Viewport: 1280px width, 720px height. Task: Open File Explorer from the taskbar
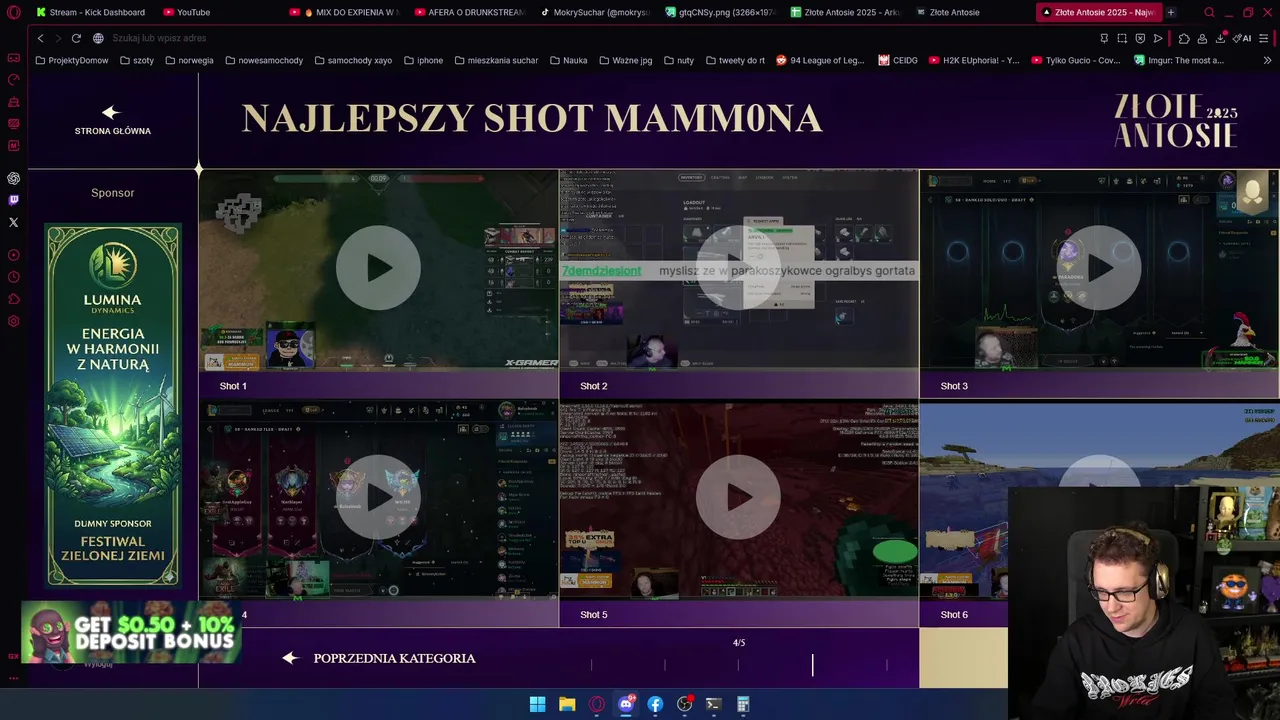[x=567, y=704]
